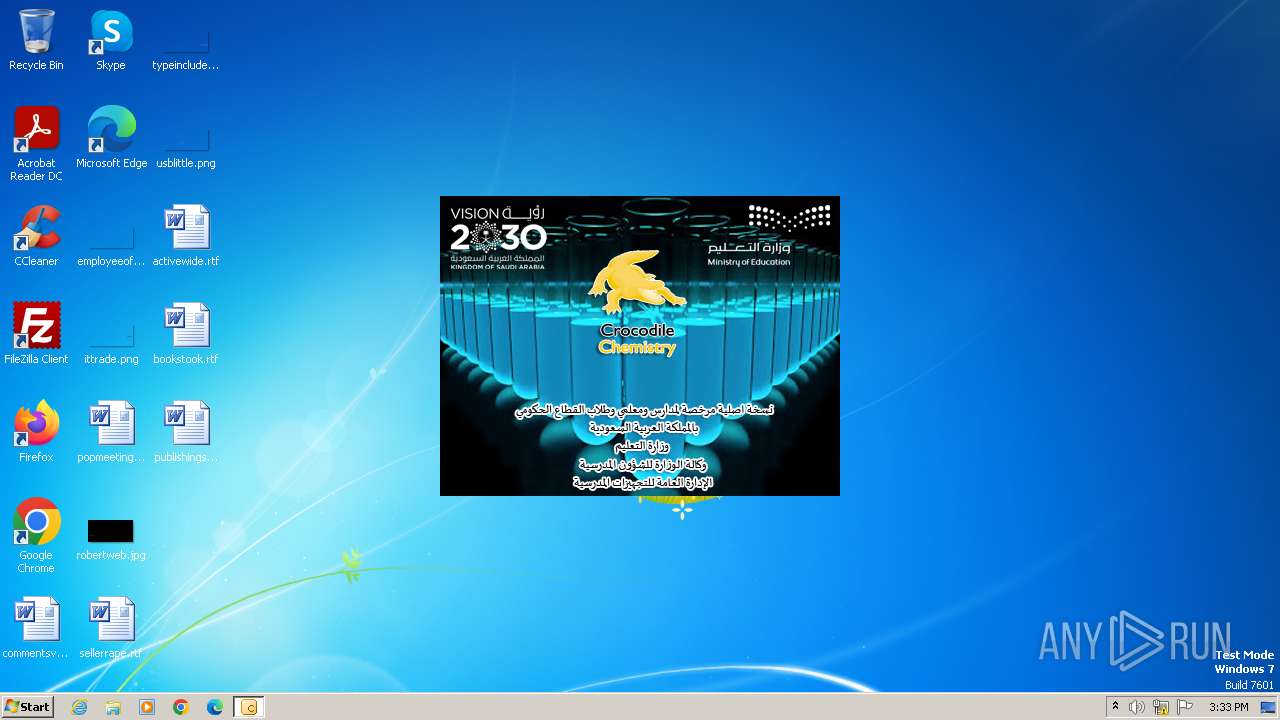Select publishings document icon
1280x720 pixels.
186,433
